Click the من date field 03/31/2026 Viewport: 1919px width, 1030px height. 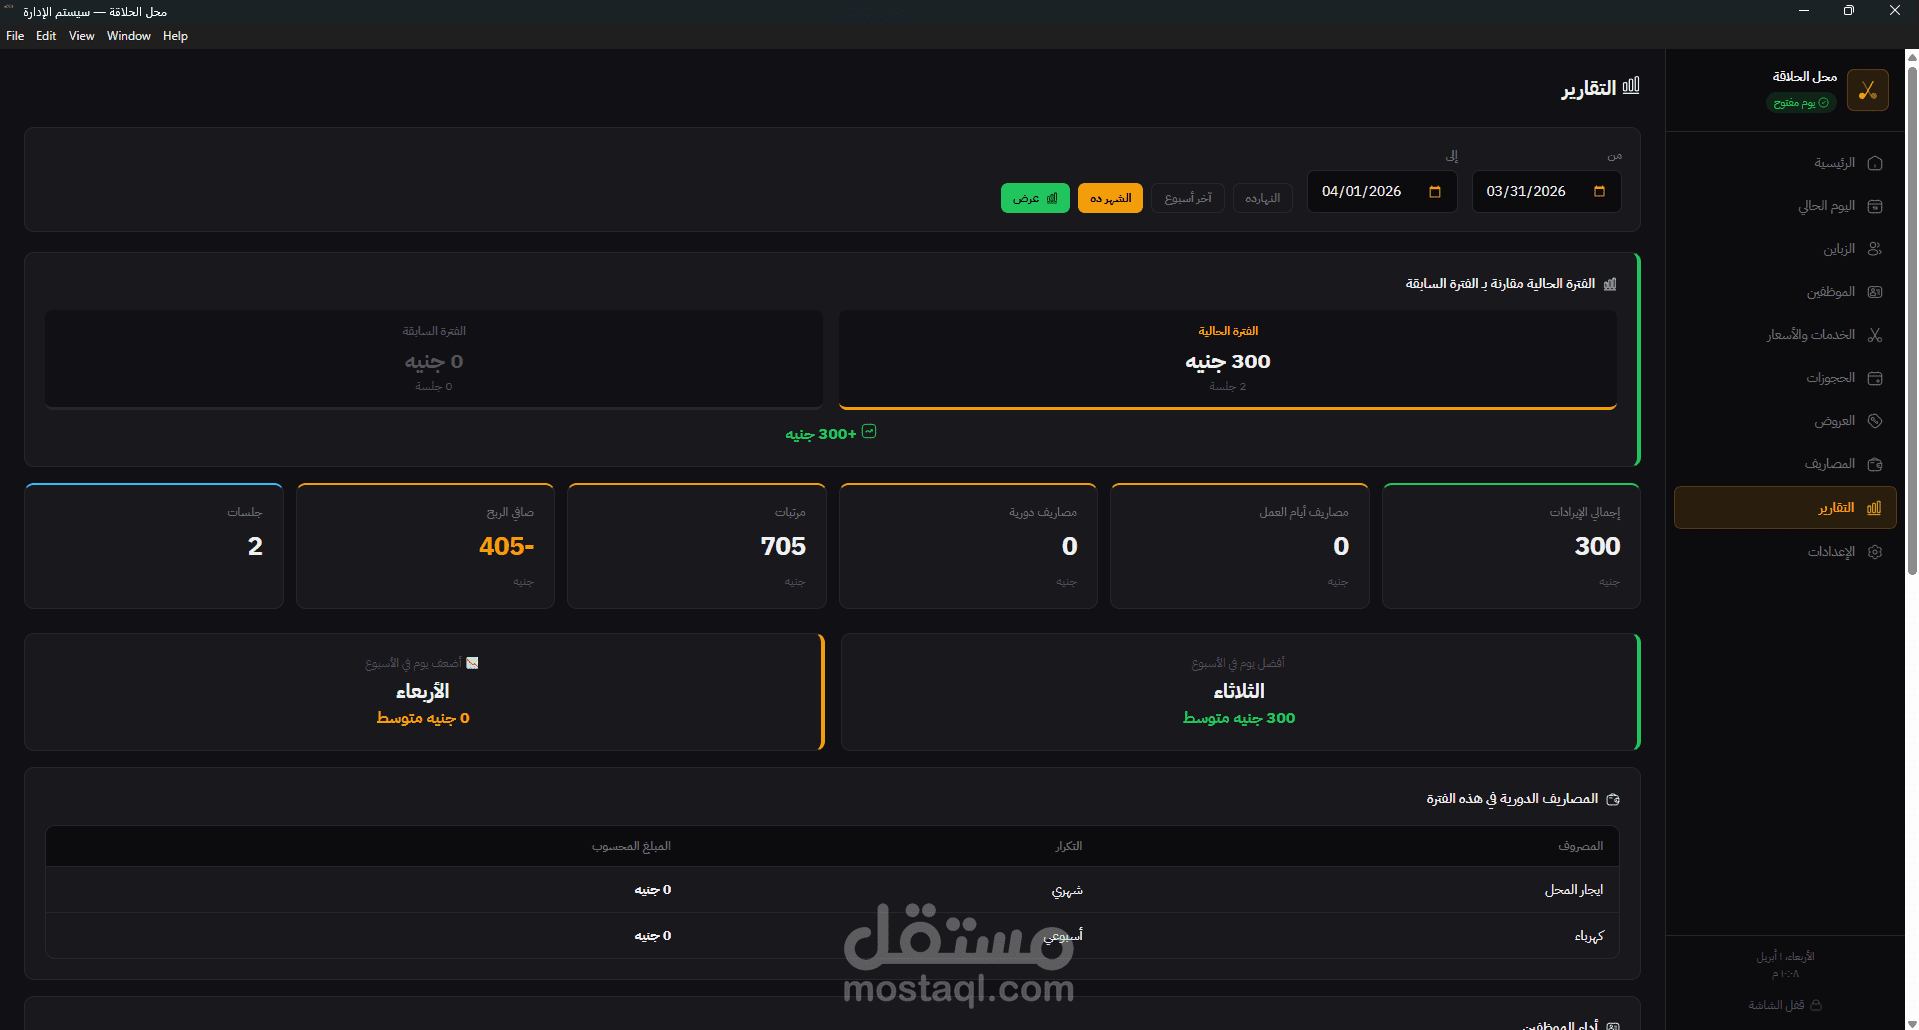1546,192
